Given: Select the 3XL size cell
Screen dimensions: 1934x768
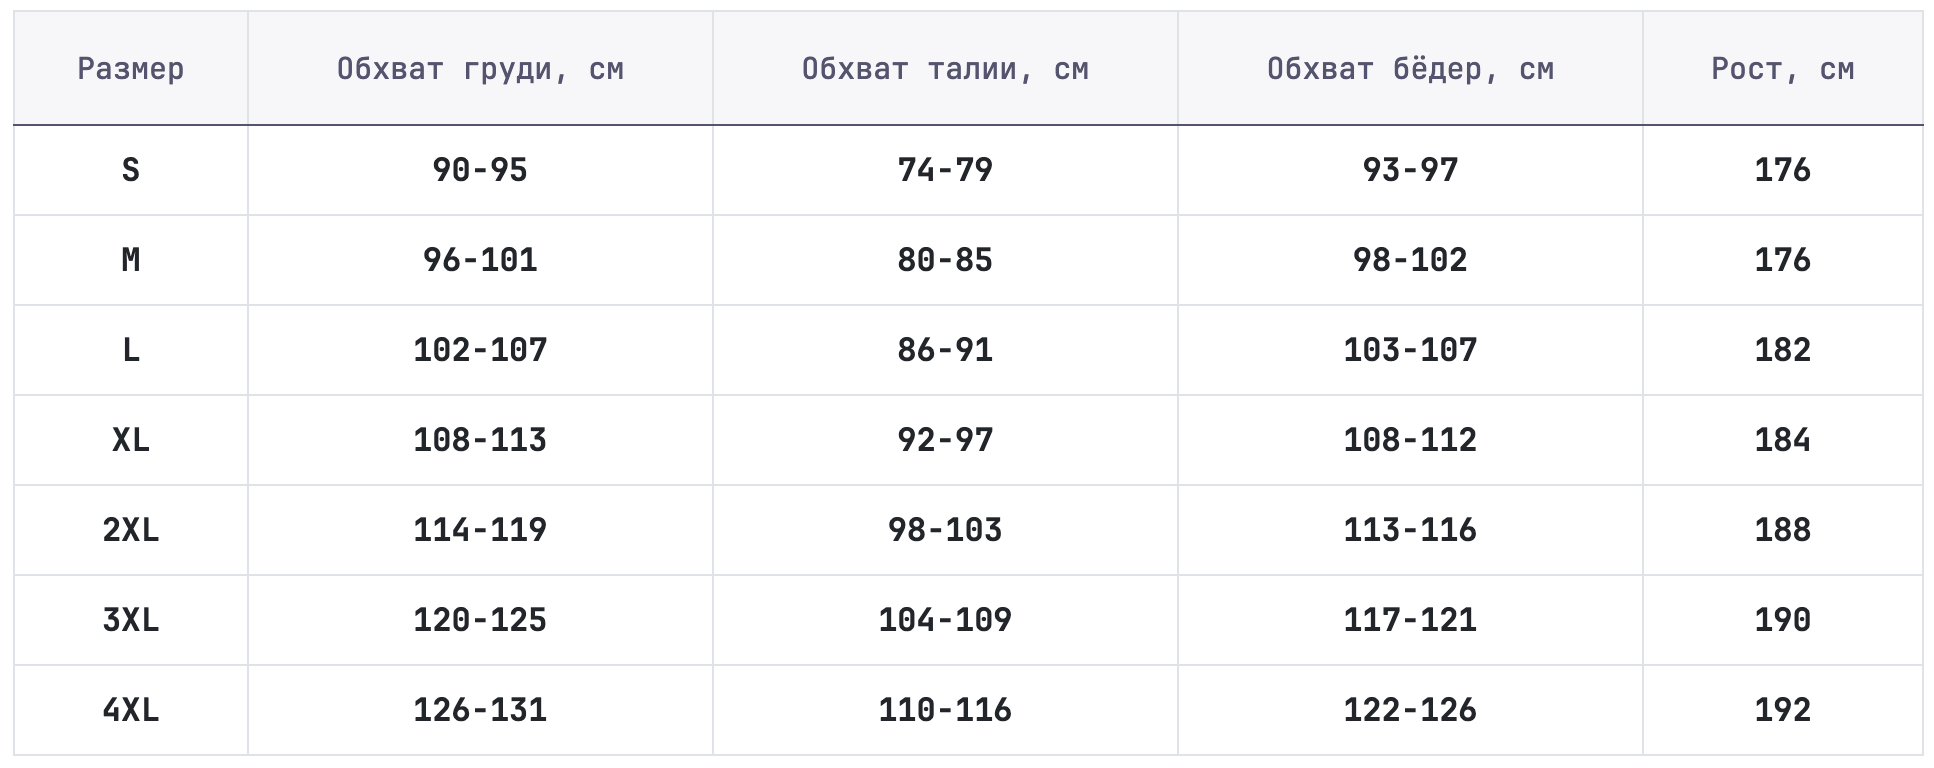Looking at the screenshot, I should (131, 620).
